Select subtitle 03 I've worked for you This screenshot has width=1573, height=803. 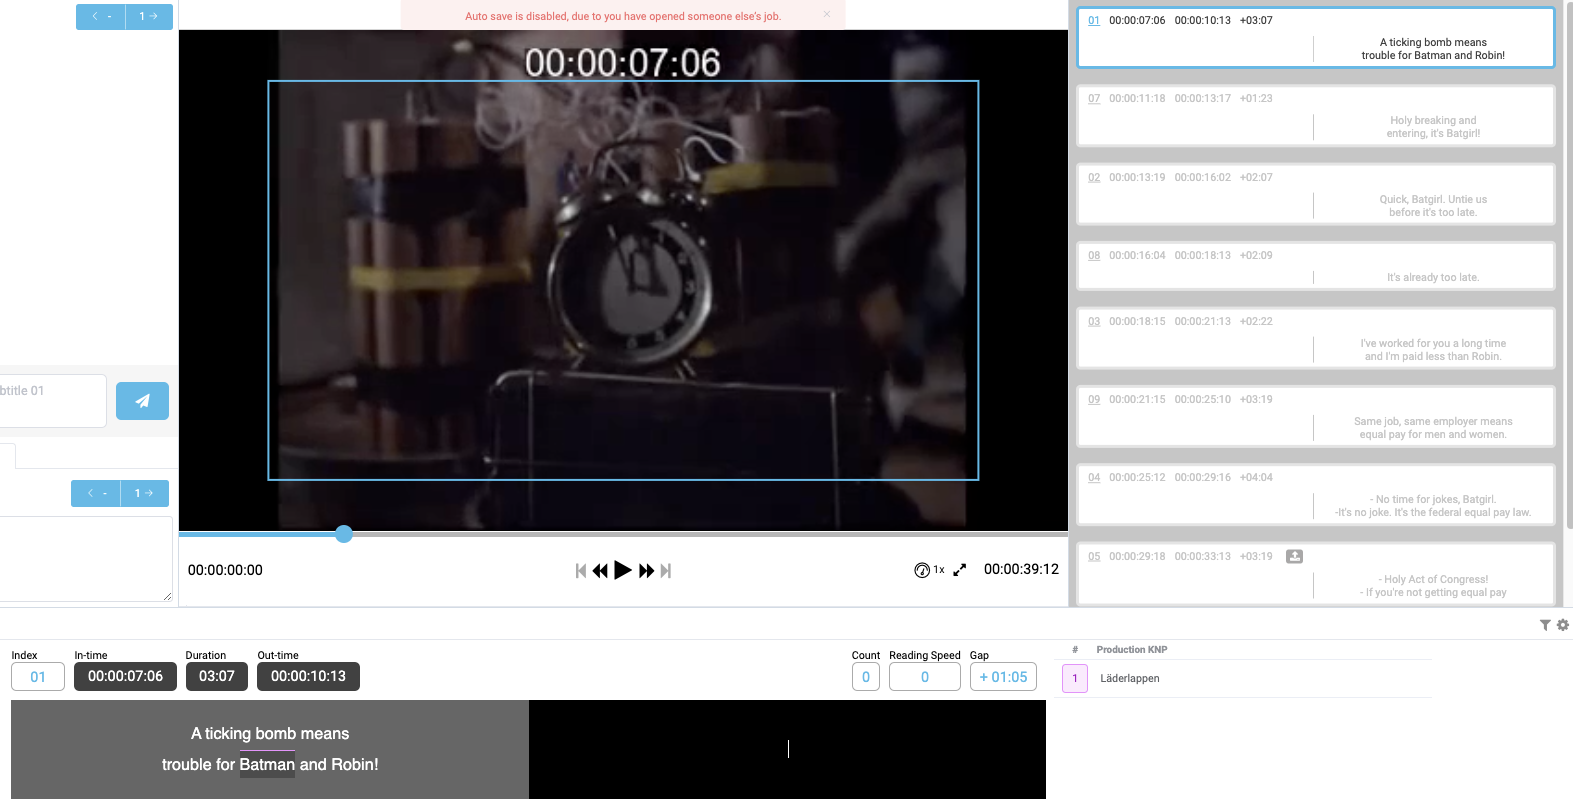pos(1315,338)
